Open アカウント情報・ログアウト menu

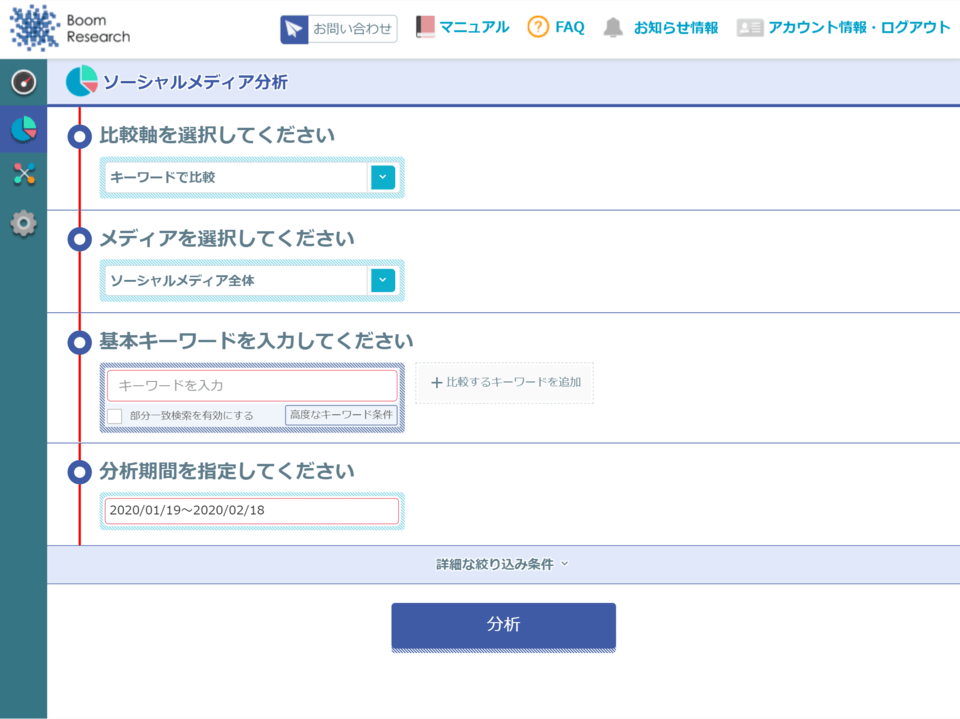[x=858, y=28]
